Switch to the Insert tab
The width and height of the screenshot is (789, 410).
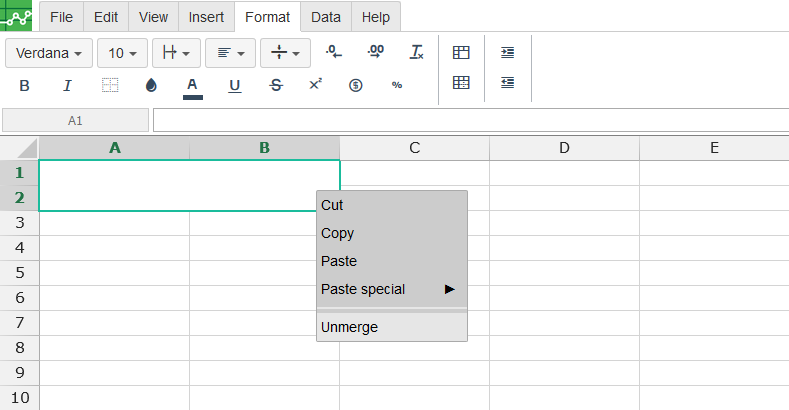click(x=206, y=17)
